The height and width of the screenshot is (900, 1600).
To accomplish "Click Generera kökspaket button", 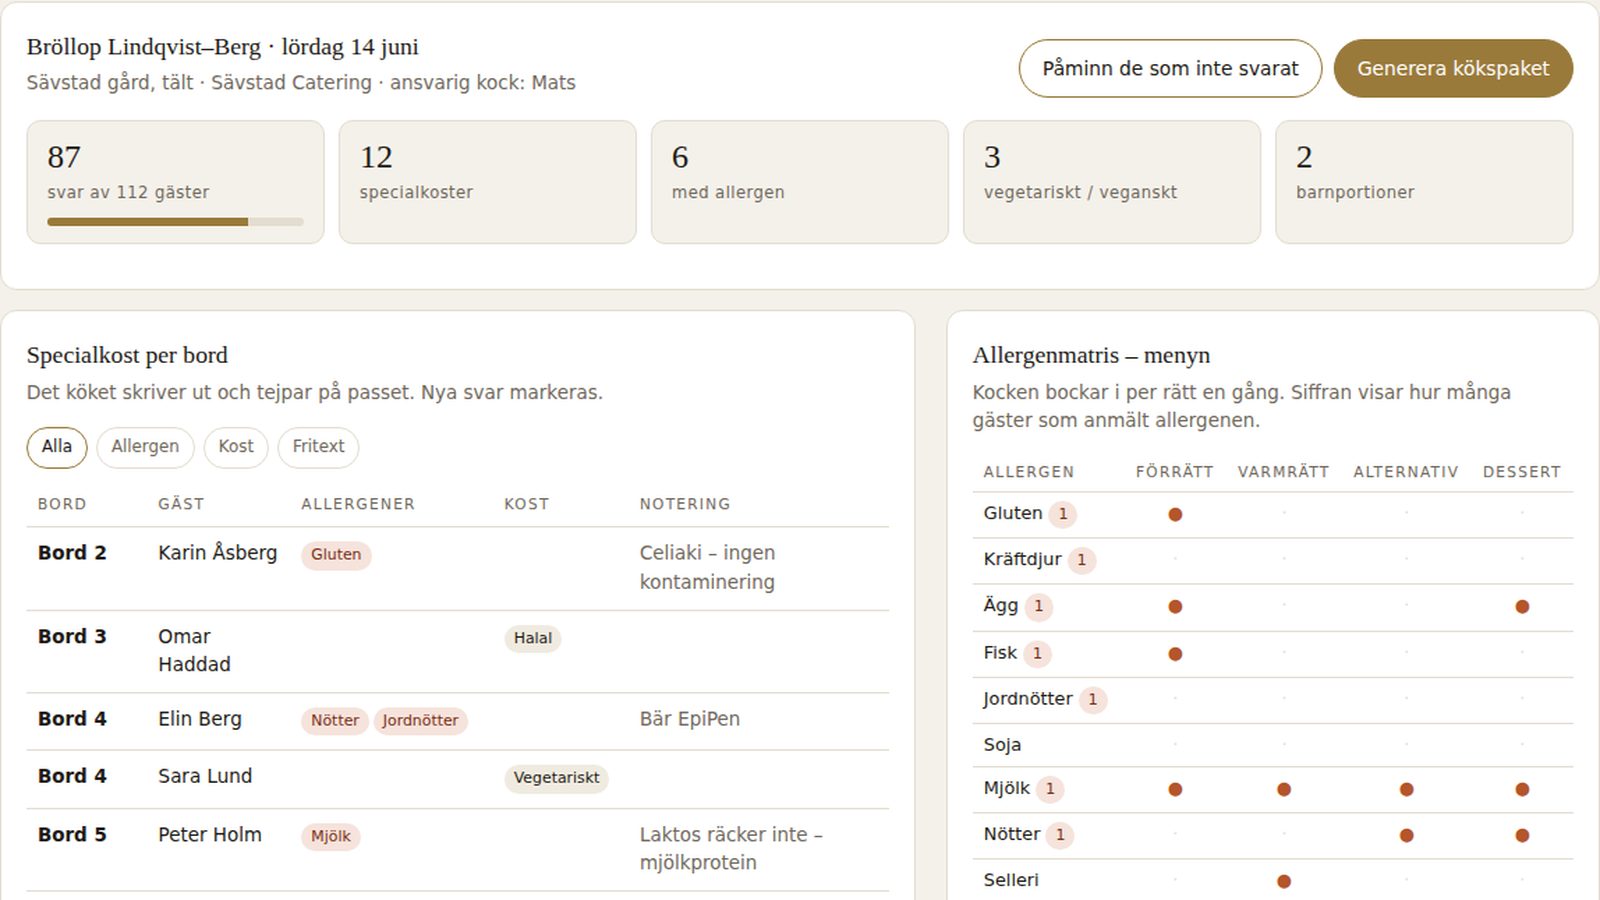I will (1453, 68).
